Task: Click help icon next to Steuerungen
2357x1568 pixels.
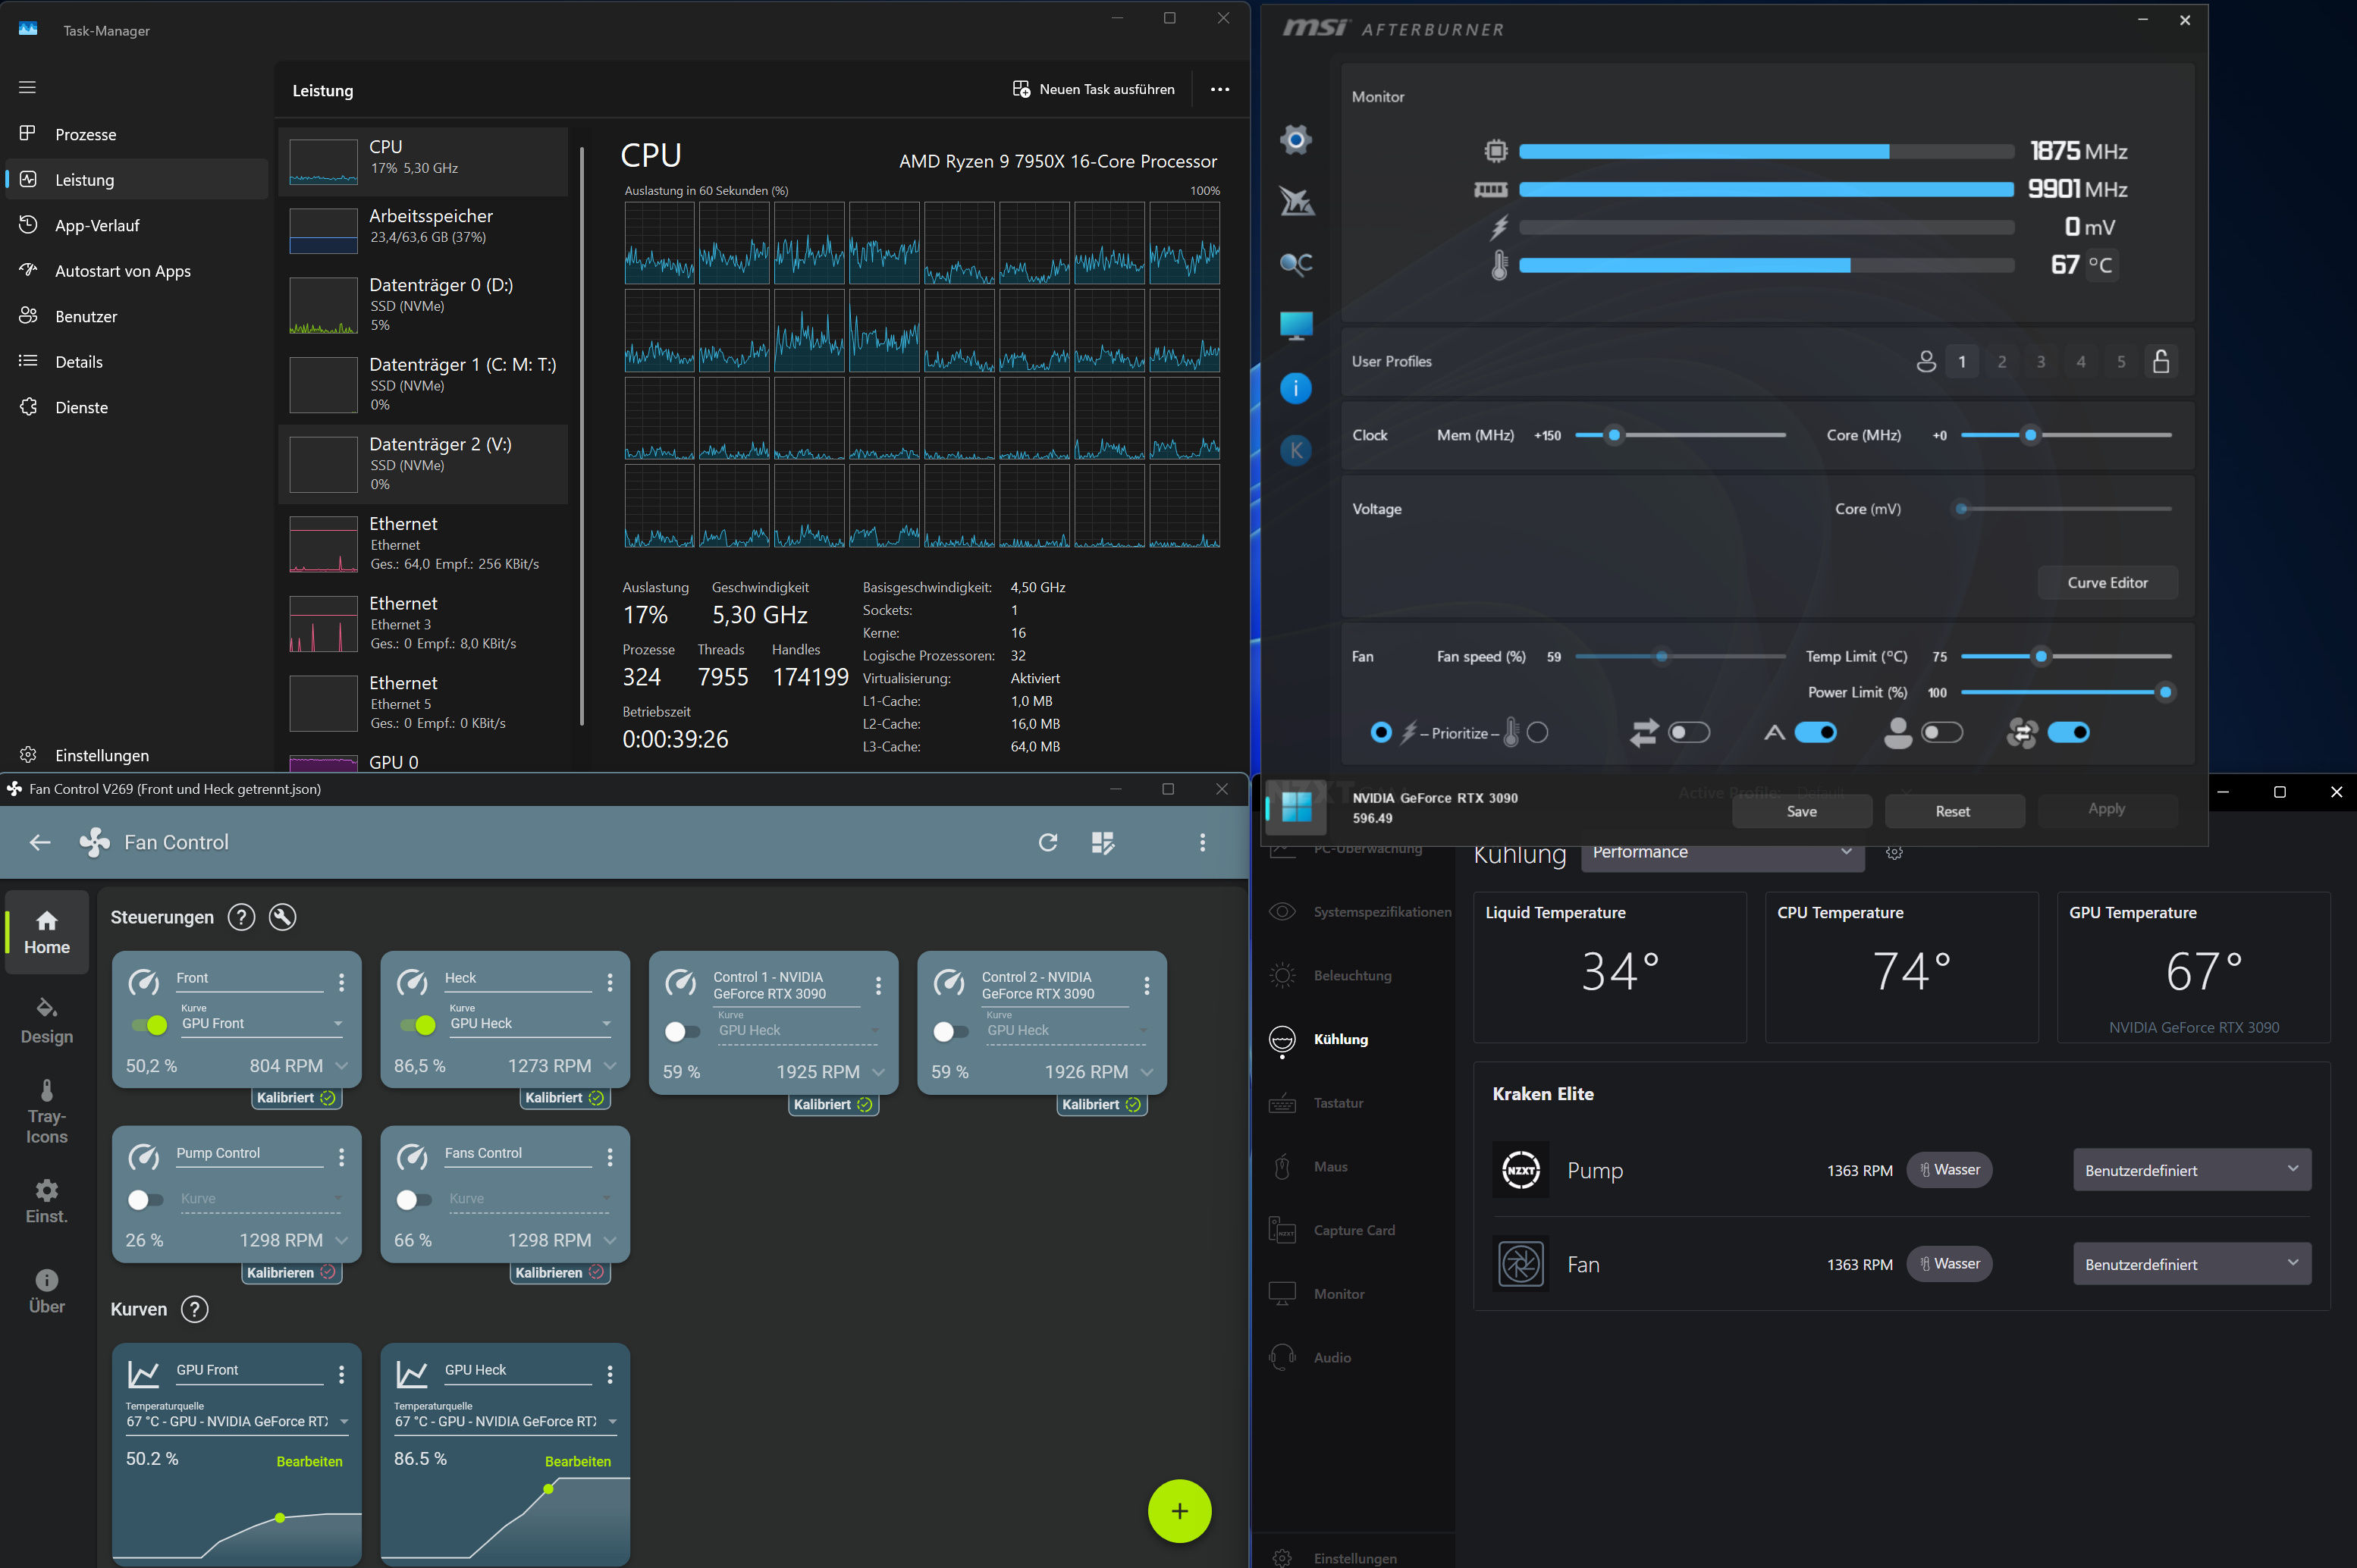Action: 241,917
